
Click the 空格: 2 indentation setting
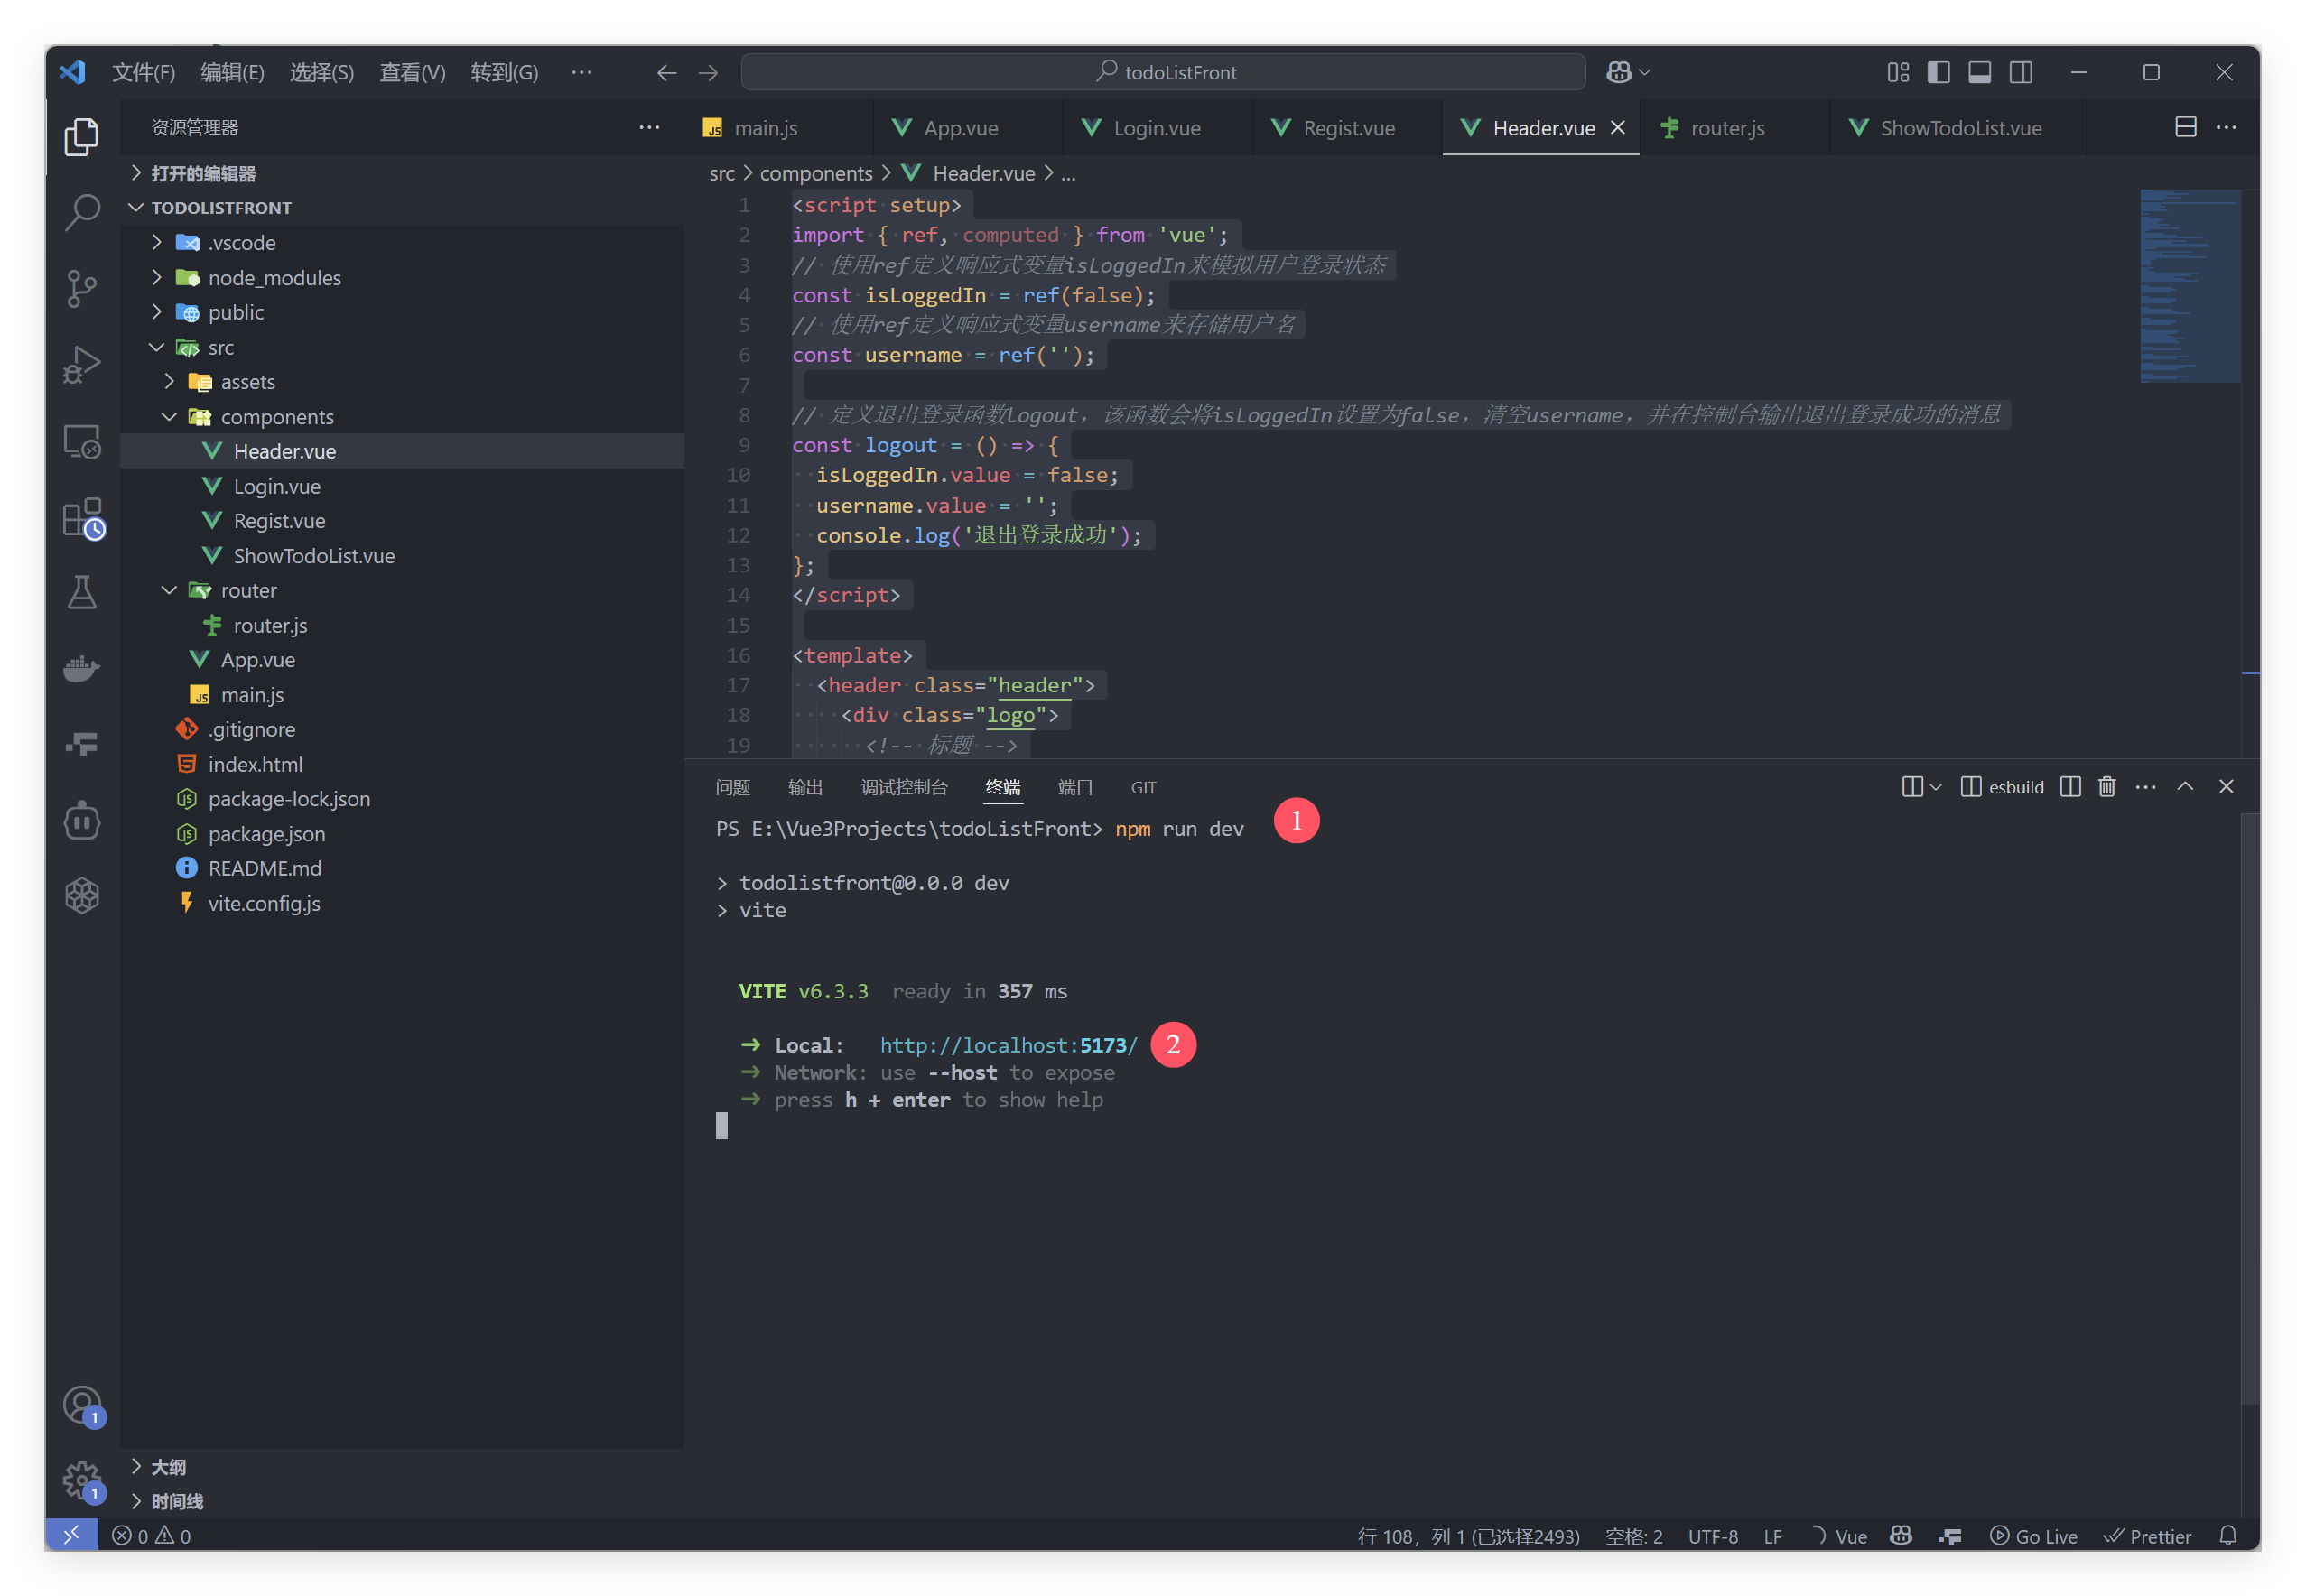pos(1634,1536)
